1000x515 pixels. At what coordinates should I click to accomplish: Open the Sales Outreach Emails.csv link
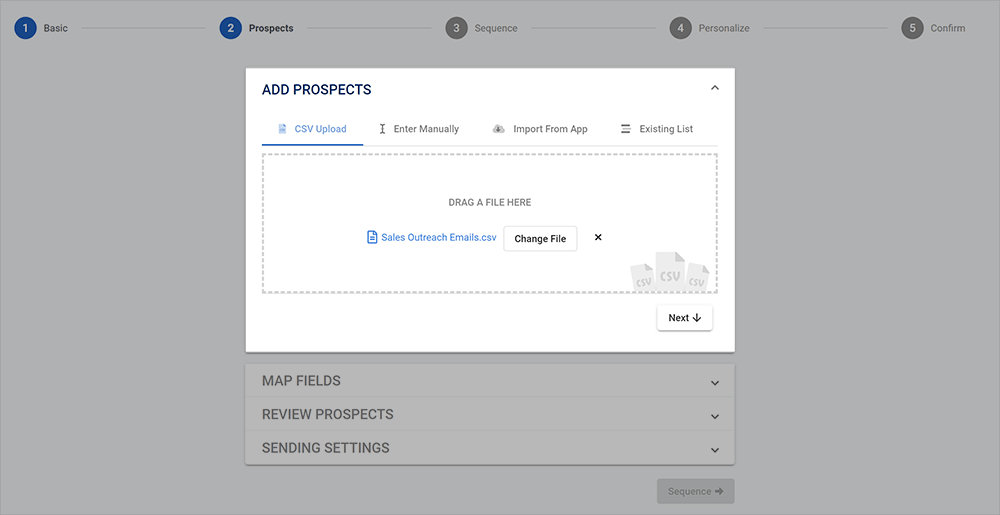pos(438,238)
